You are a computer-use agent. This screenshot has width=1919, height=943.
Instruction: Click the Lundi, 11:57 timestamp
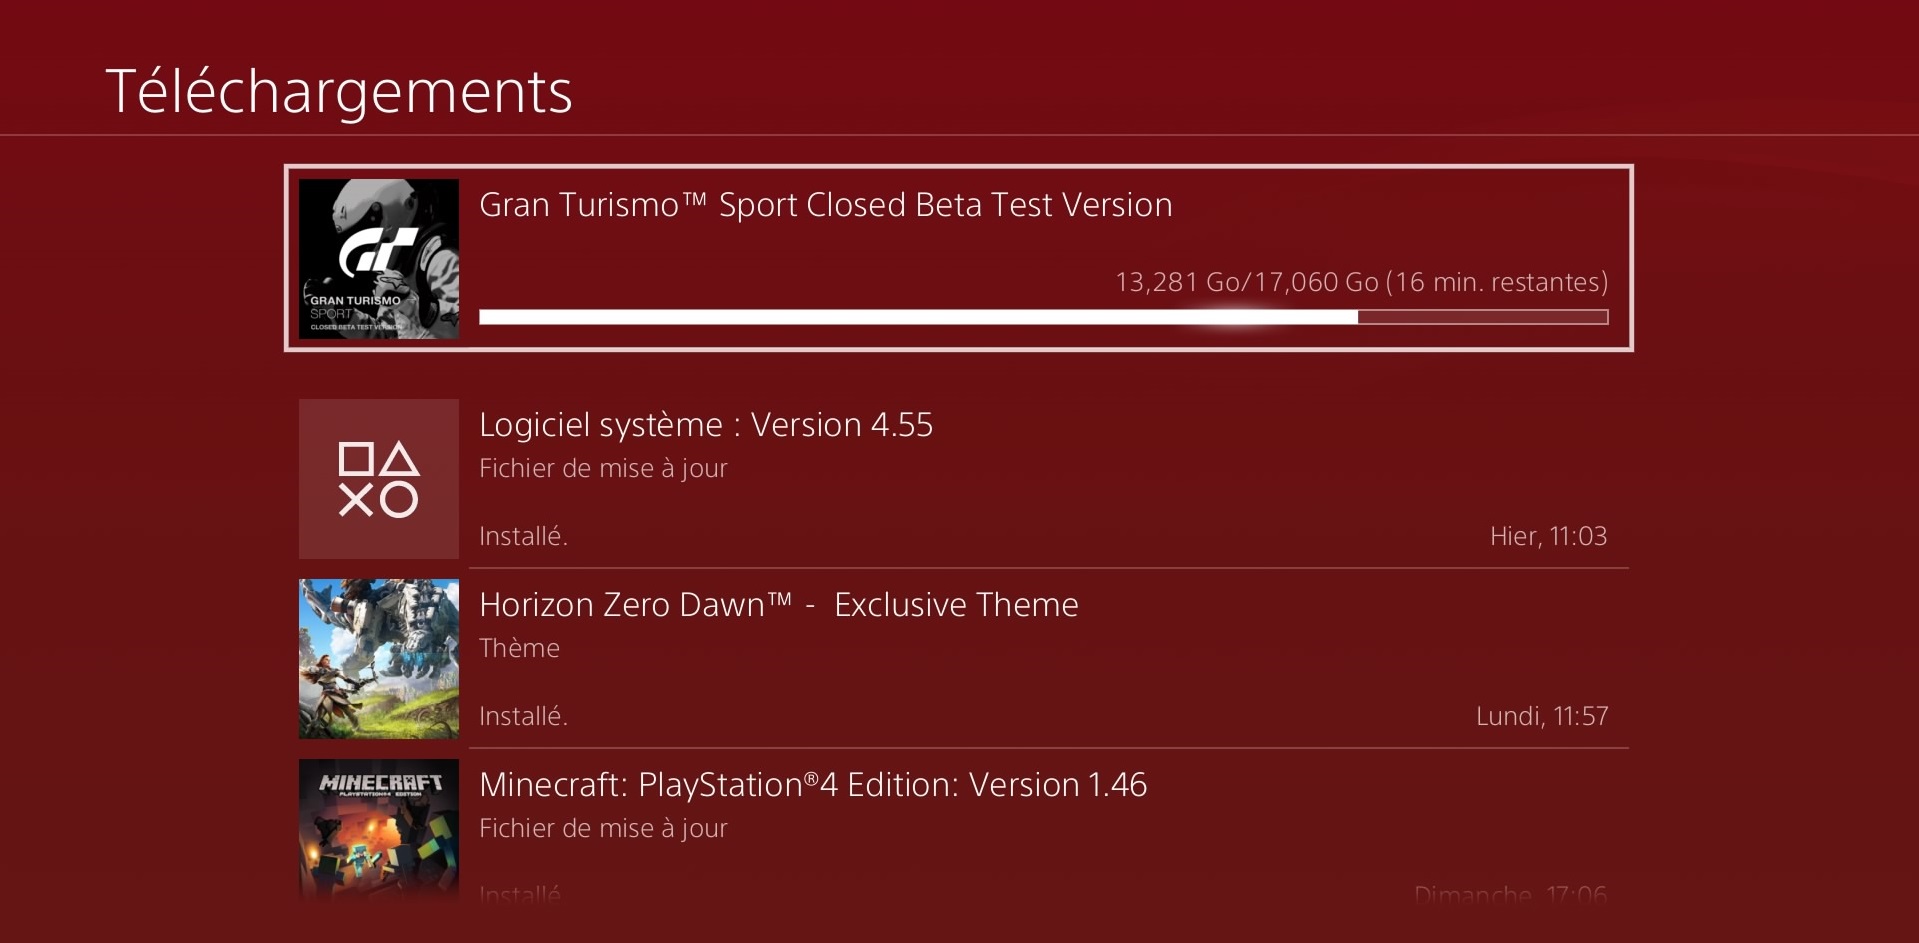coord(1542,716)
